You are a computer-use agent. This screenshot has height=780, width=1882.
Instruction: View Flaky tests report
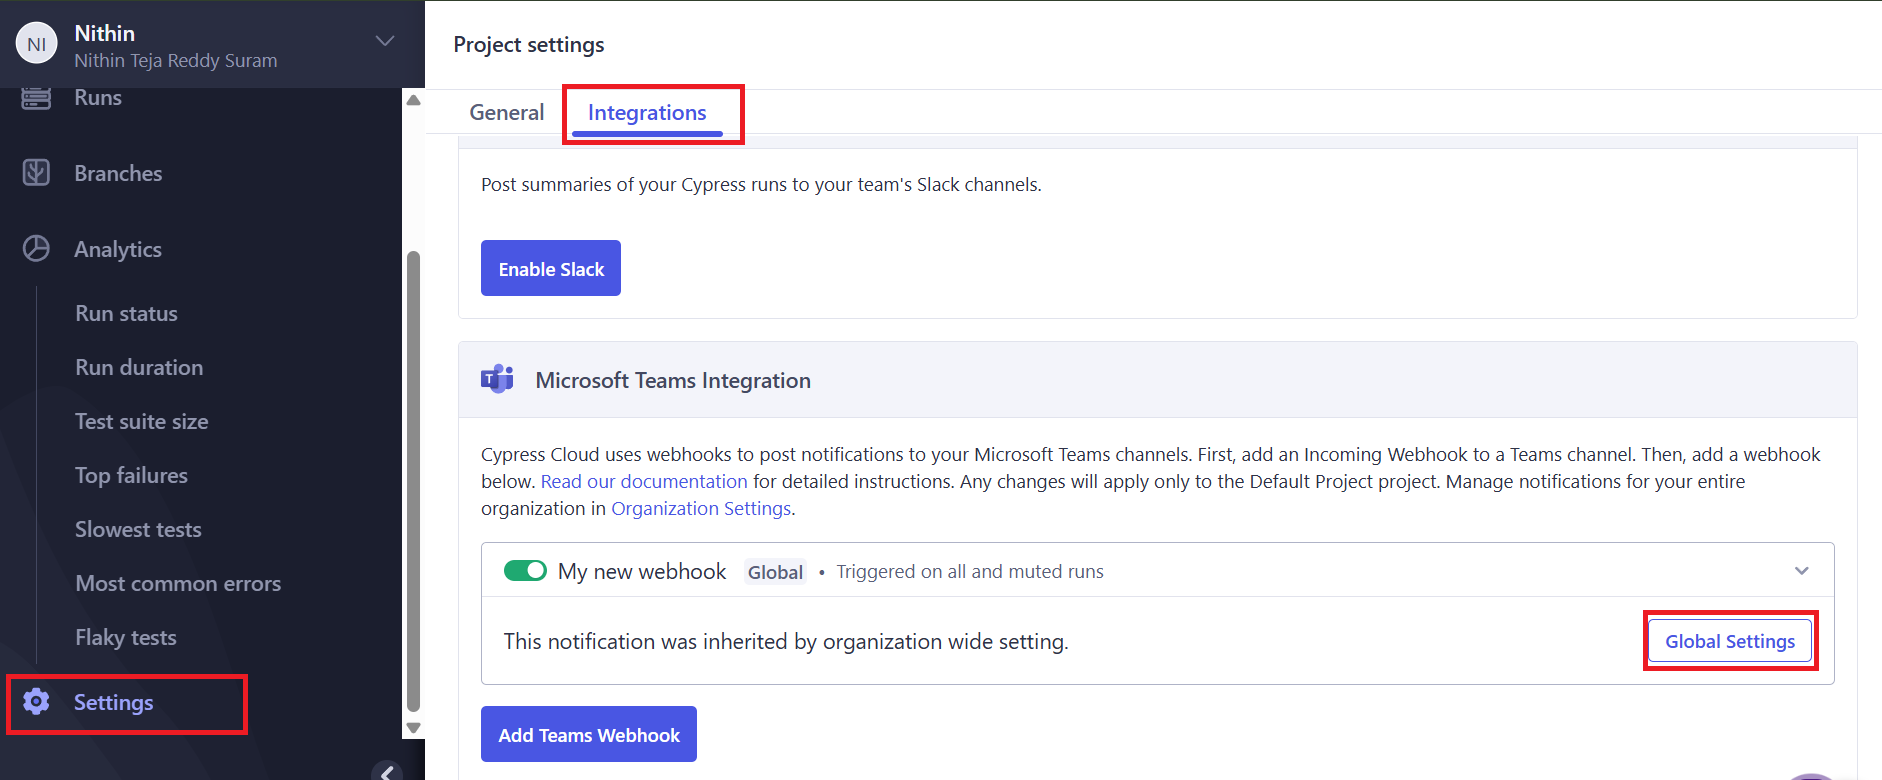(126, 637)
